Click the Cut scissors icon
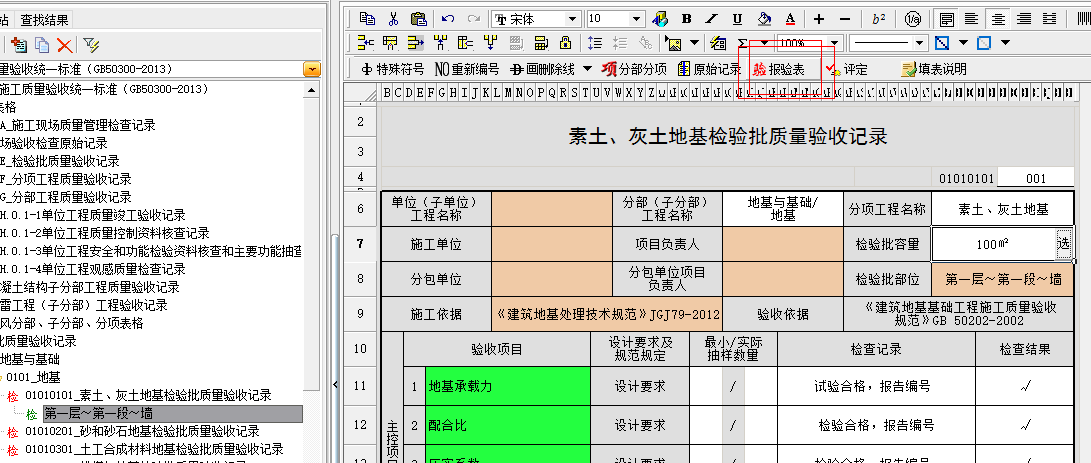Image resolution: width=1091 pixels, height=463 pixels. [x=393, y=18]
